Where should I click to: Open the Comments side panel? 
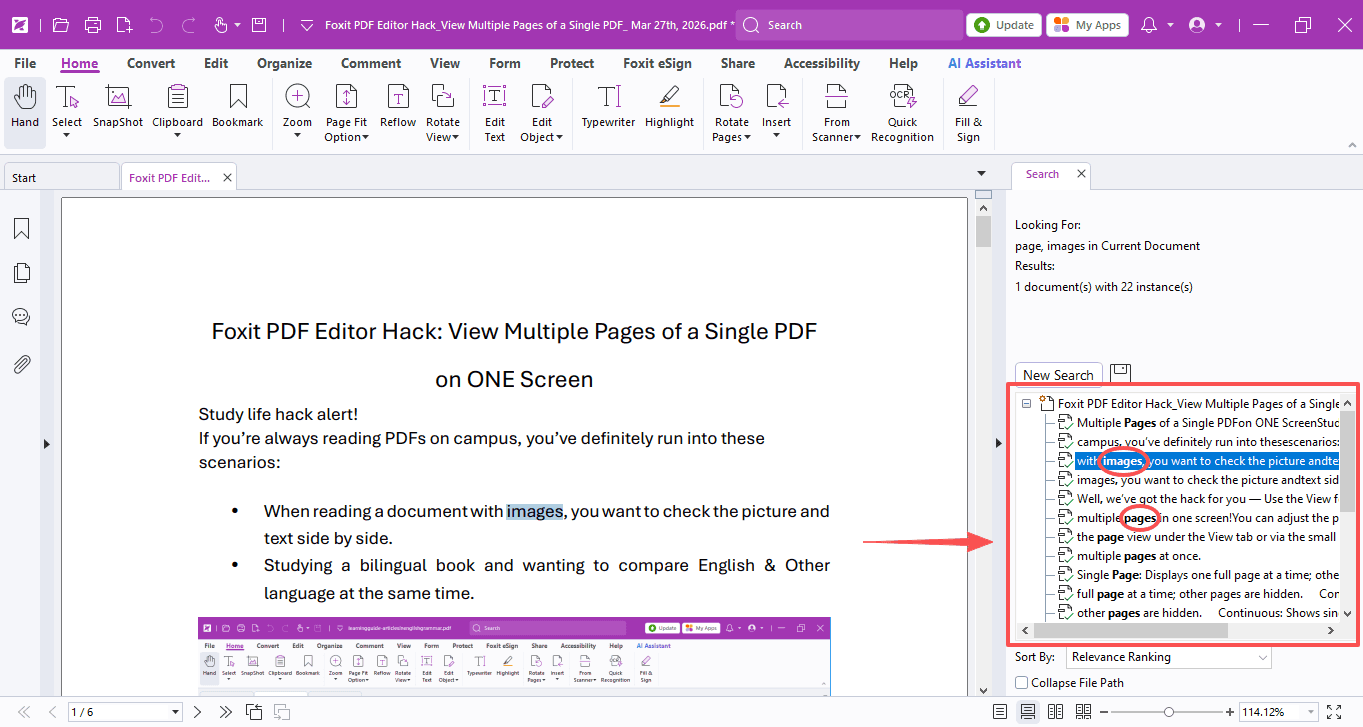coord(21,317)
